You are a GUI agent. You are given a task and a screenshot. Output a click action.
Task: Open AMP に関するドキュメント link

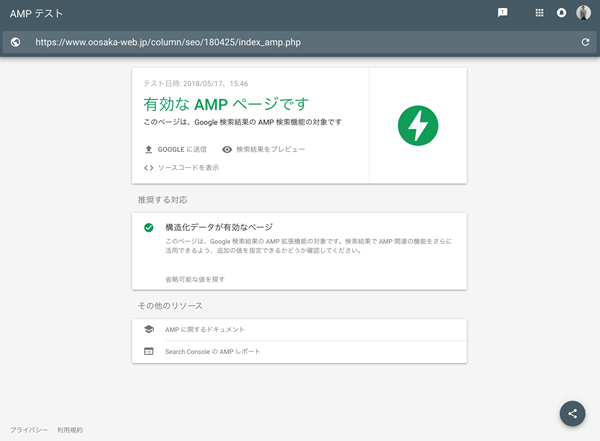205,329
